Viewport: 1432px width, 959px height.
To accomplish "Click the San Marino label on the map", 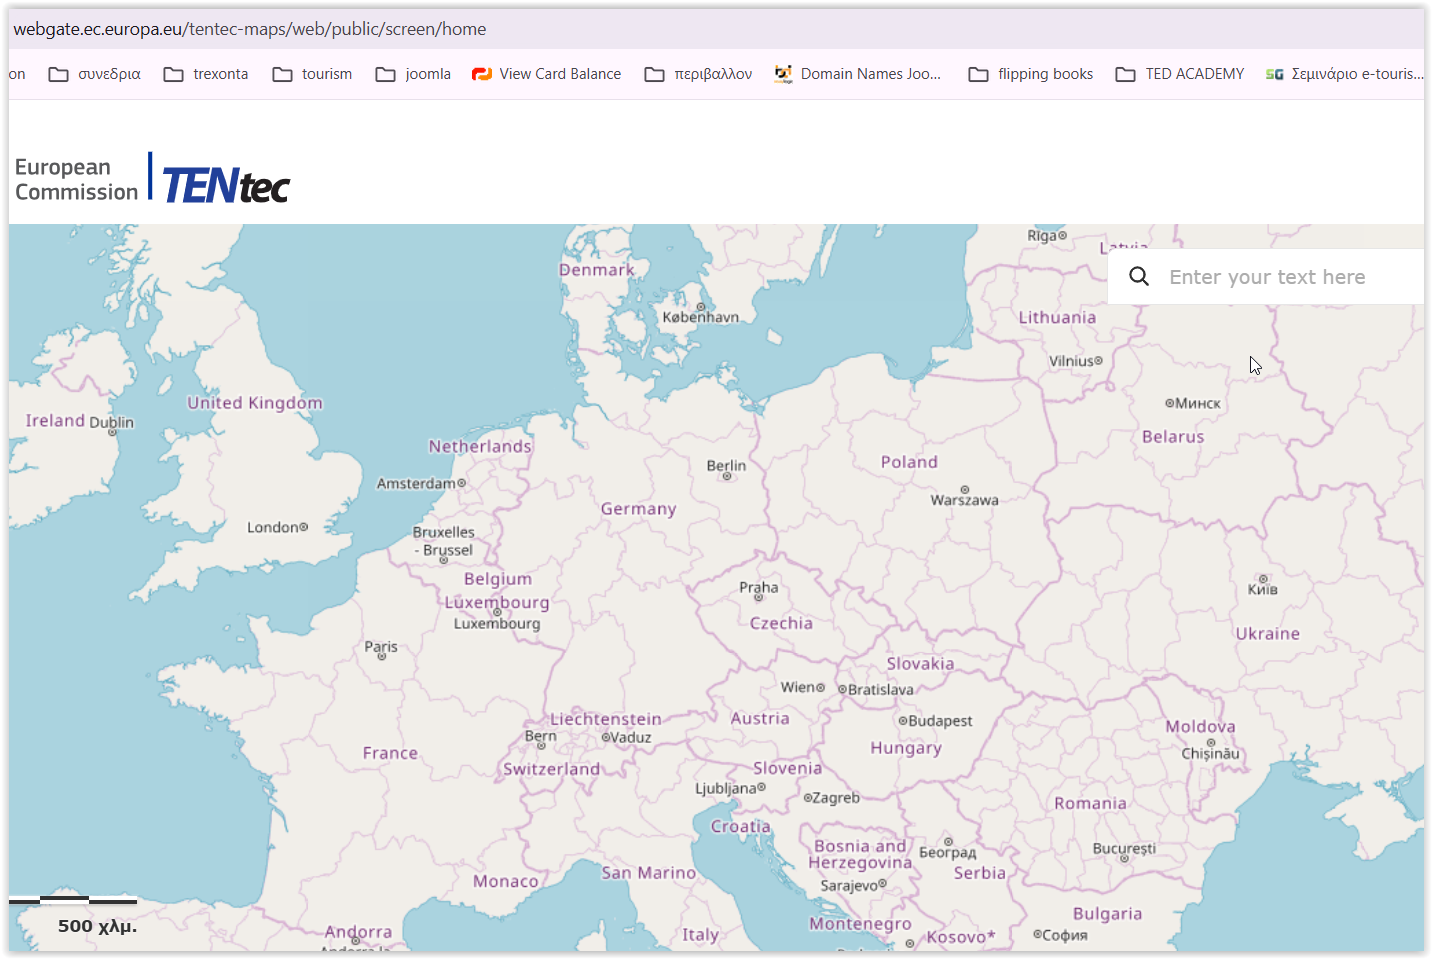I will pos(648,873).
